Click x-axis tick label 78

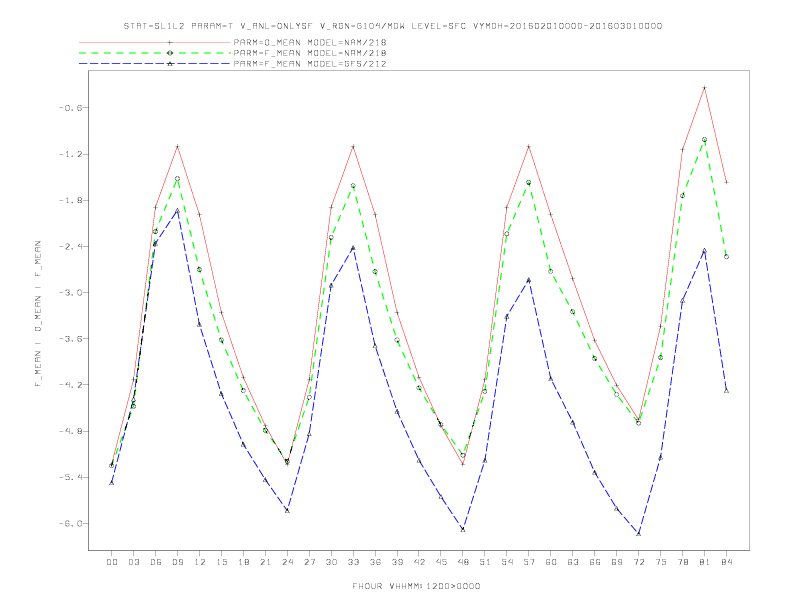pos(682,562)
